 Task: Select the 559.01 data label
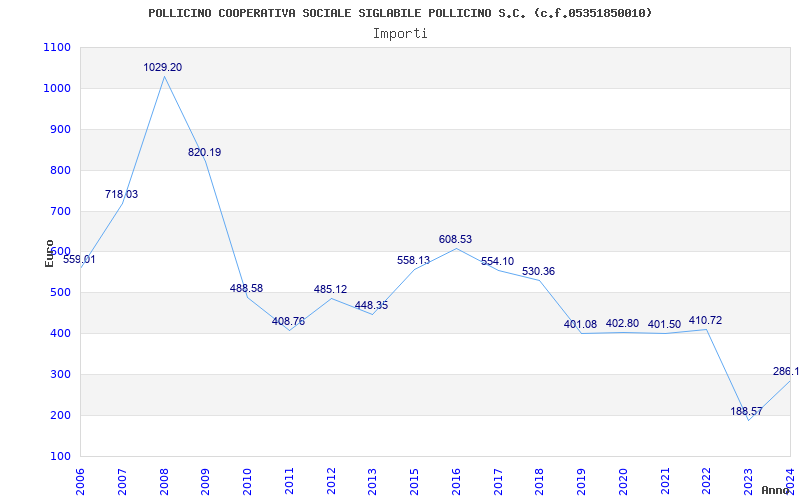click(79, 259)
